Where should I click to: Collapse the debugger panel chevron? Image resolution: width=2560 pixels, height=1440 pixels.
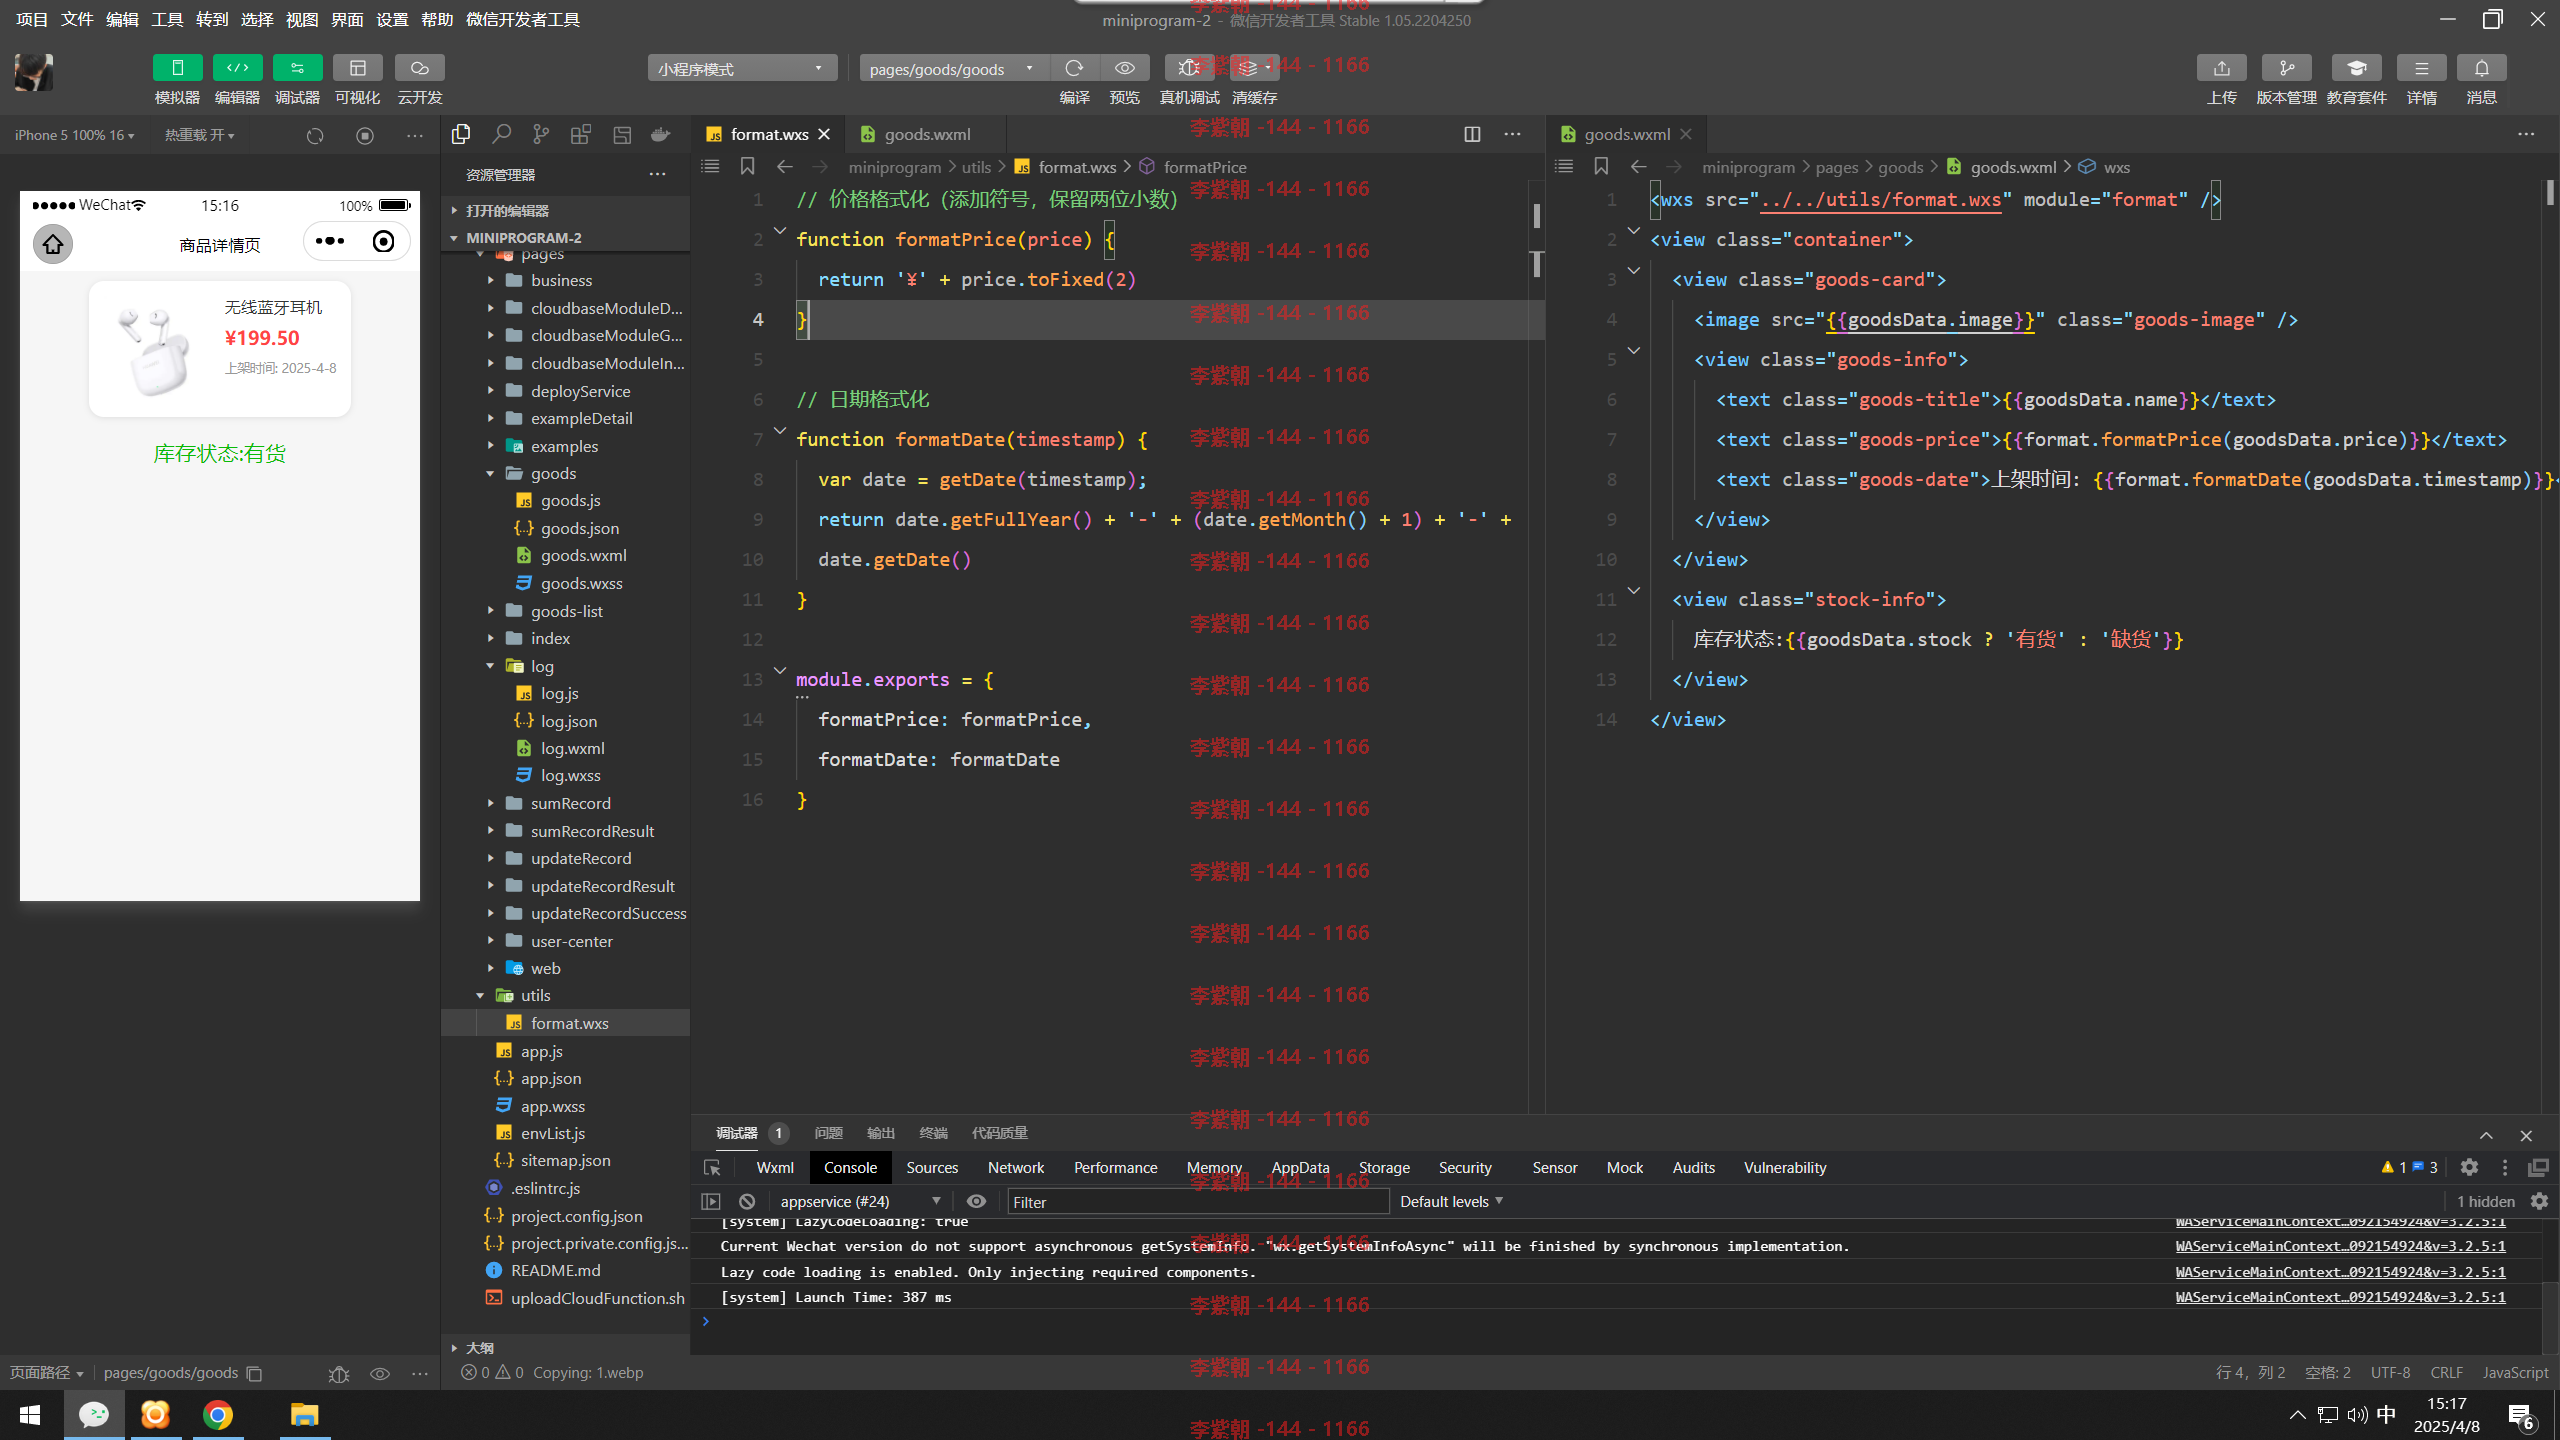tap(2486, 1135)
